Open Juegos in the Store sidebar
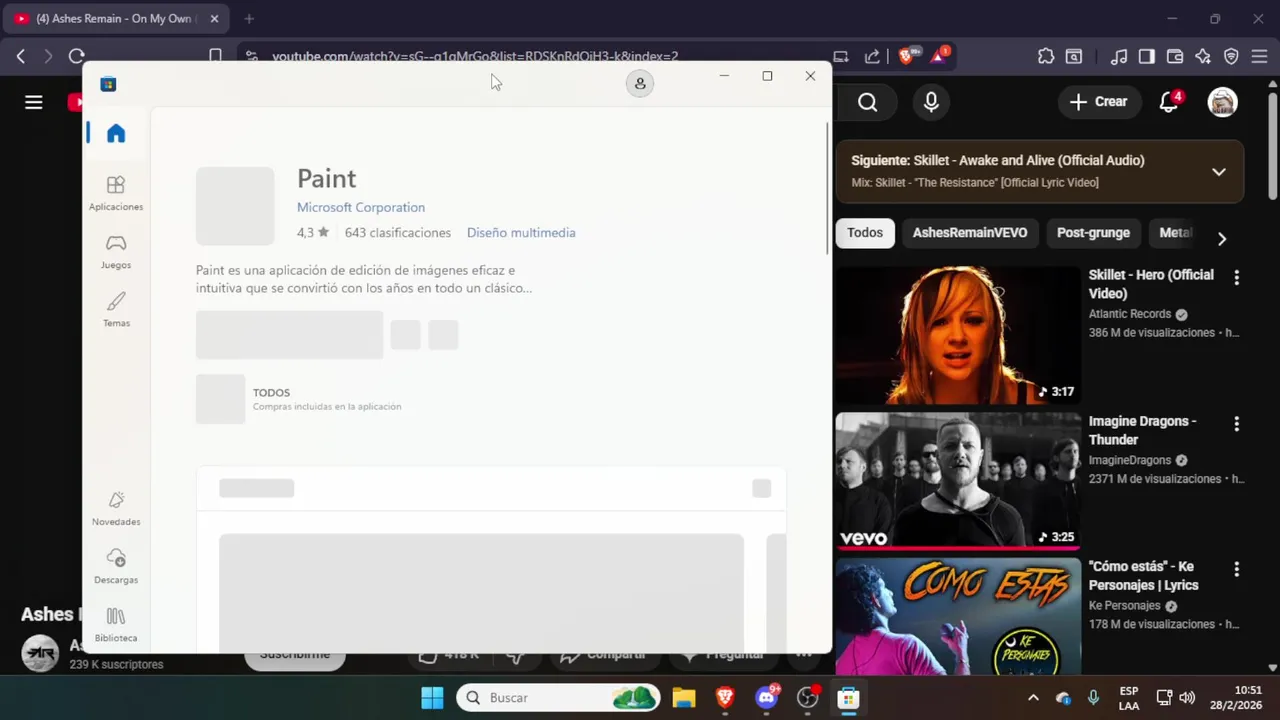 116,251
